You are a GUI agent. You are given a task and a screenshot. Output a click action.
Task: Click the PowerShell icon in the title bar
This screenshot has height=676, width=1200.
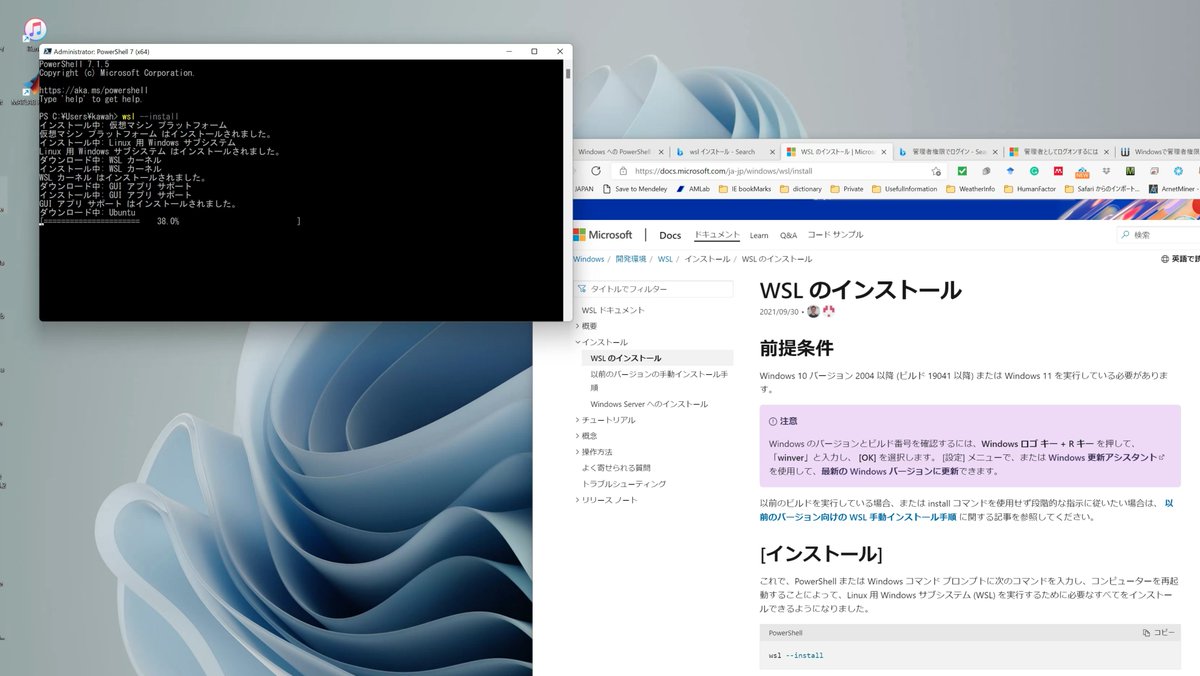tap(47, 51)
